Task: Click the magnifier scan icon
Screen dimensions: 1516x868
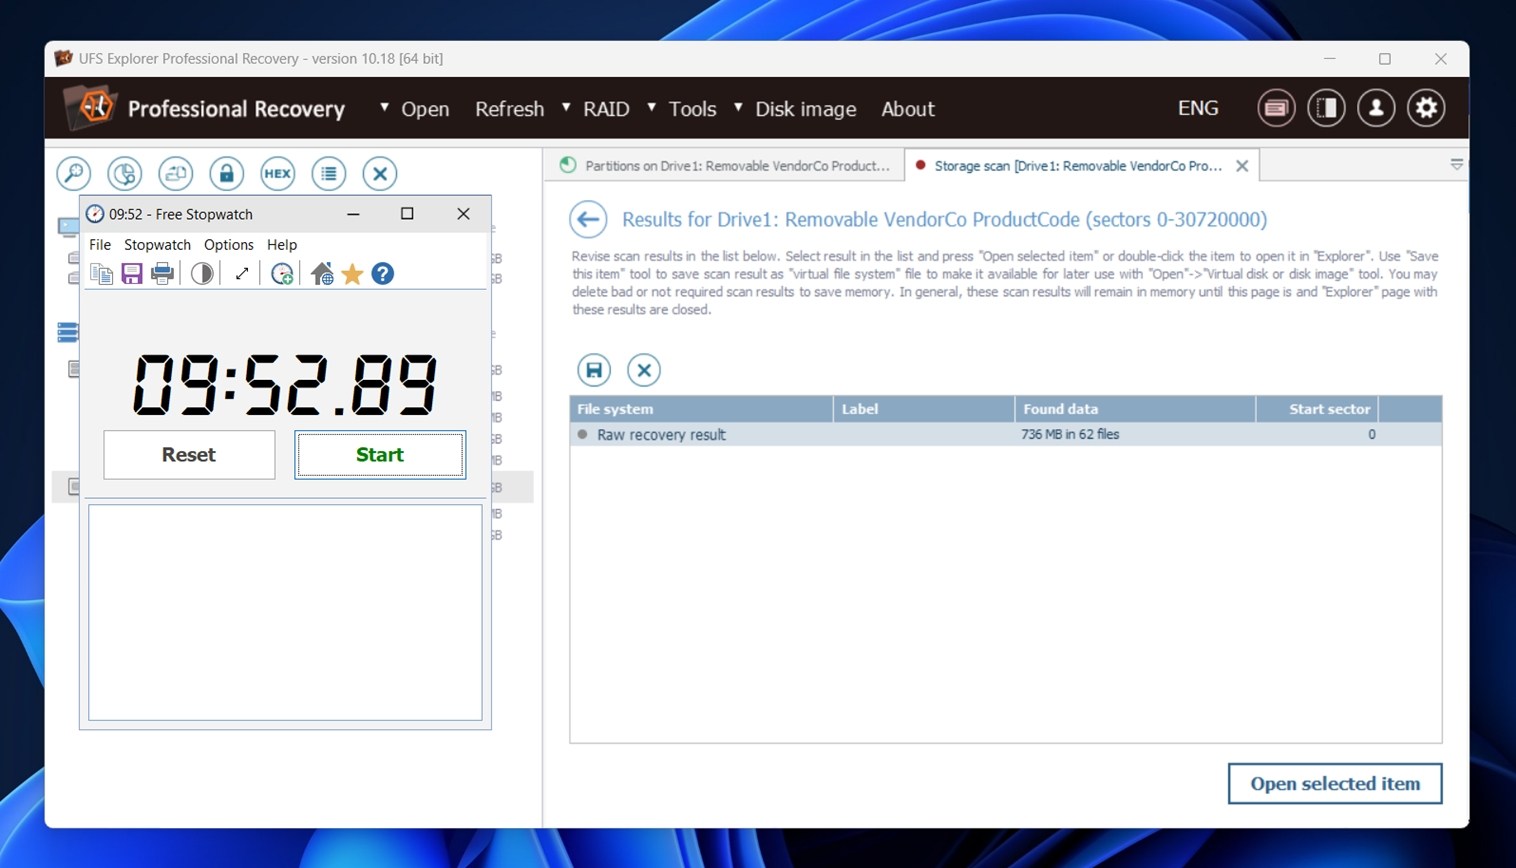Action: point(74,174)
